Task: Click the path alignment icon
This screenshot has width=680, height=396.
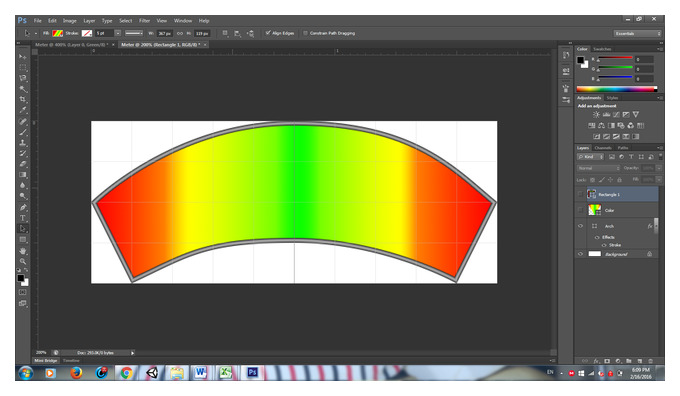Action: point(237,33)
